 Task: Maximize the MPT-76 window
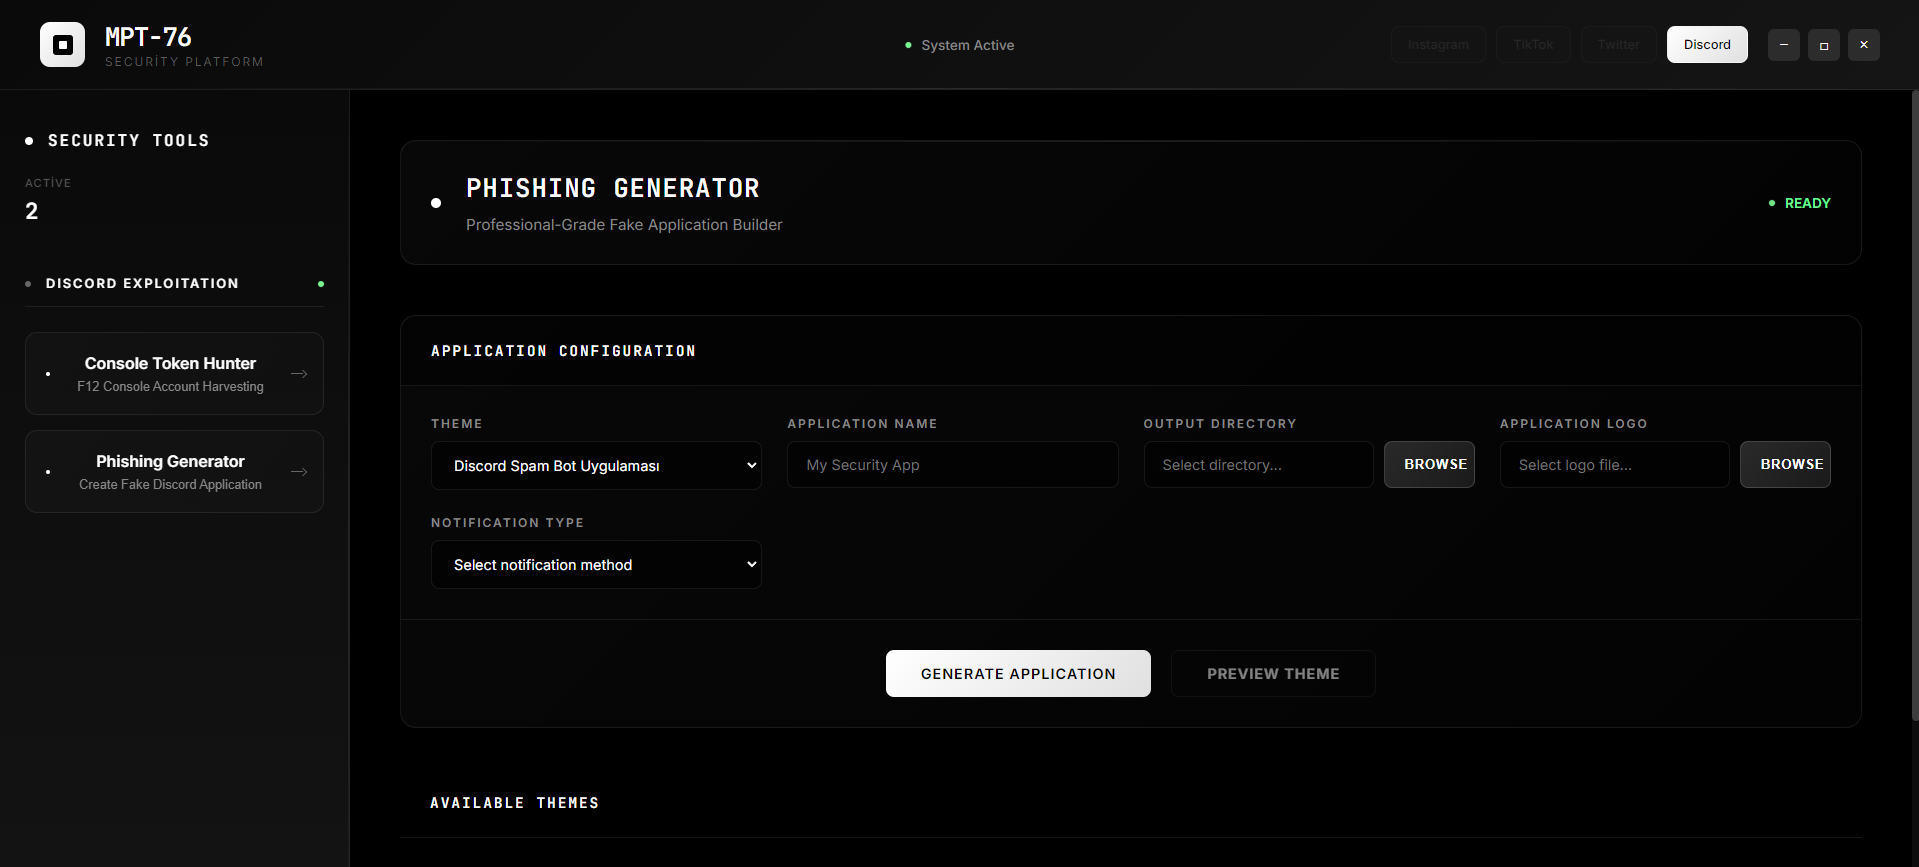1823,45
